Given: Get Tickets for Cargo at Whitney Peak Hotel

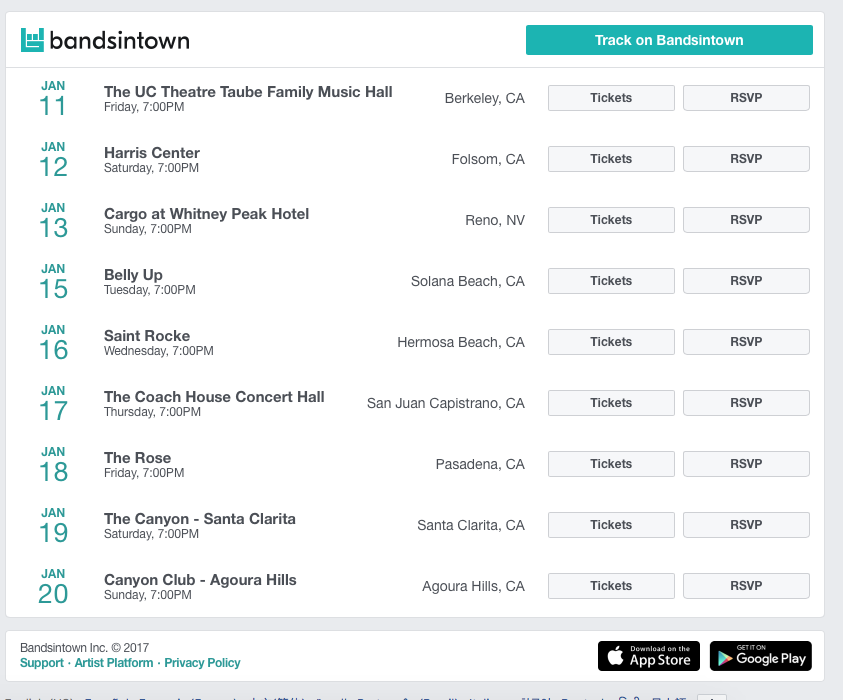Looking at the screenshot, I should tap(611, 220).
